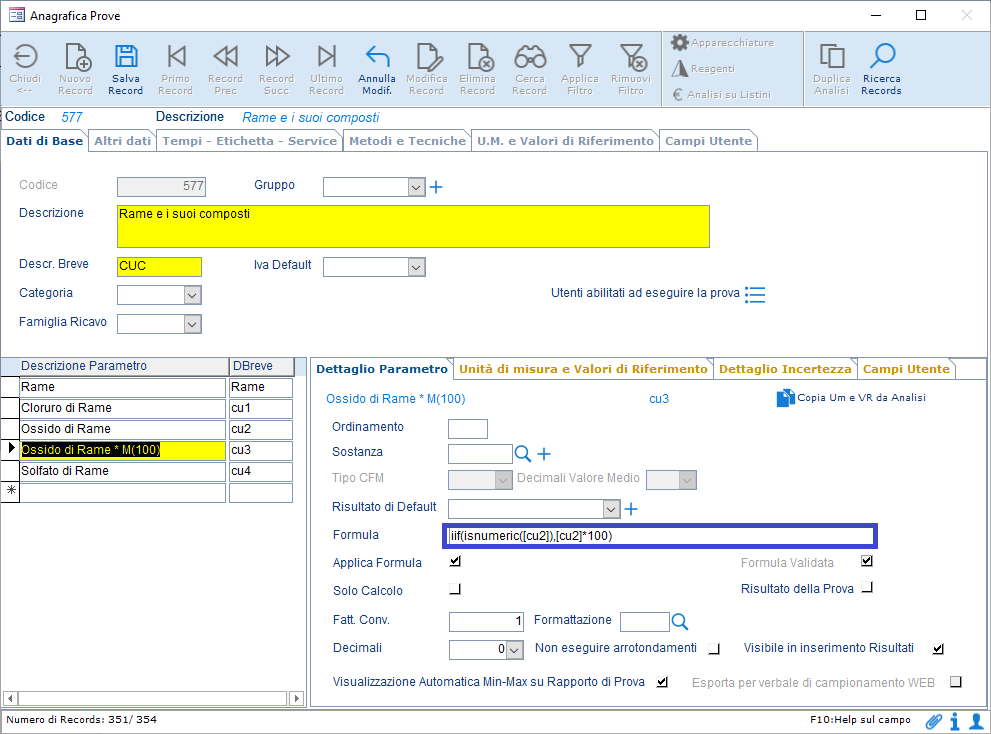Expand the Gruppo dropdown
Screen dimensions: 991x734
416,187
